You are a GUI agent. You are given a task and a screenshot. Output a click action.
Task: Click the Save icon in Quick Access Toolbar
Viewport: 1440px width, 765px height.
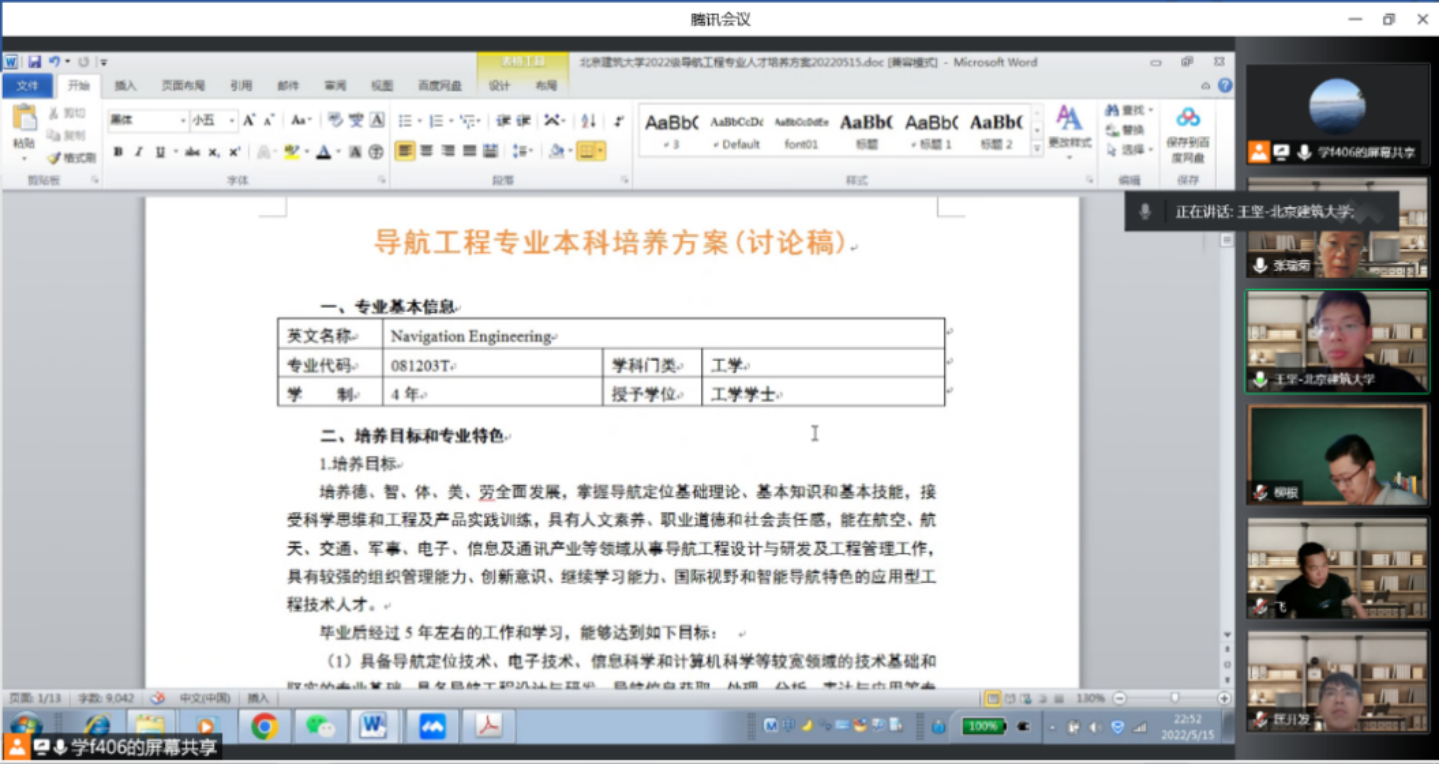point(35,62)
